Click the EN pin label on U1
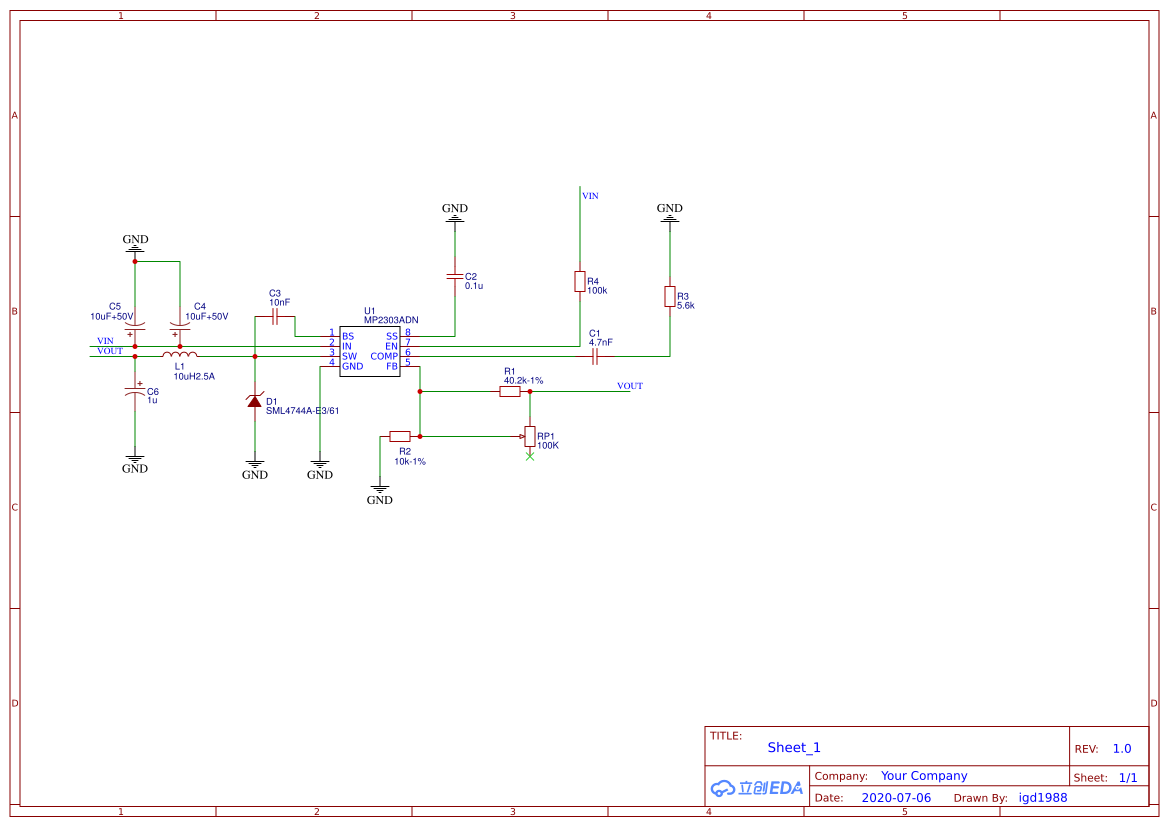This screenshot has height=827, width=1169. point(391,347)
